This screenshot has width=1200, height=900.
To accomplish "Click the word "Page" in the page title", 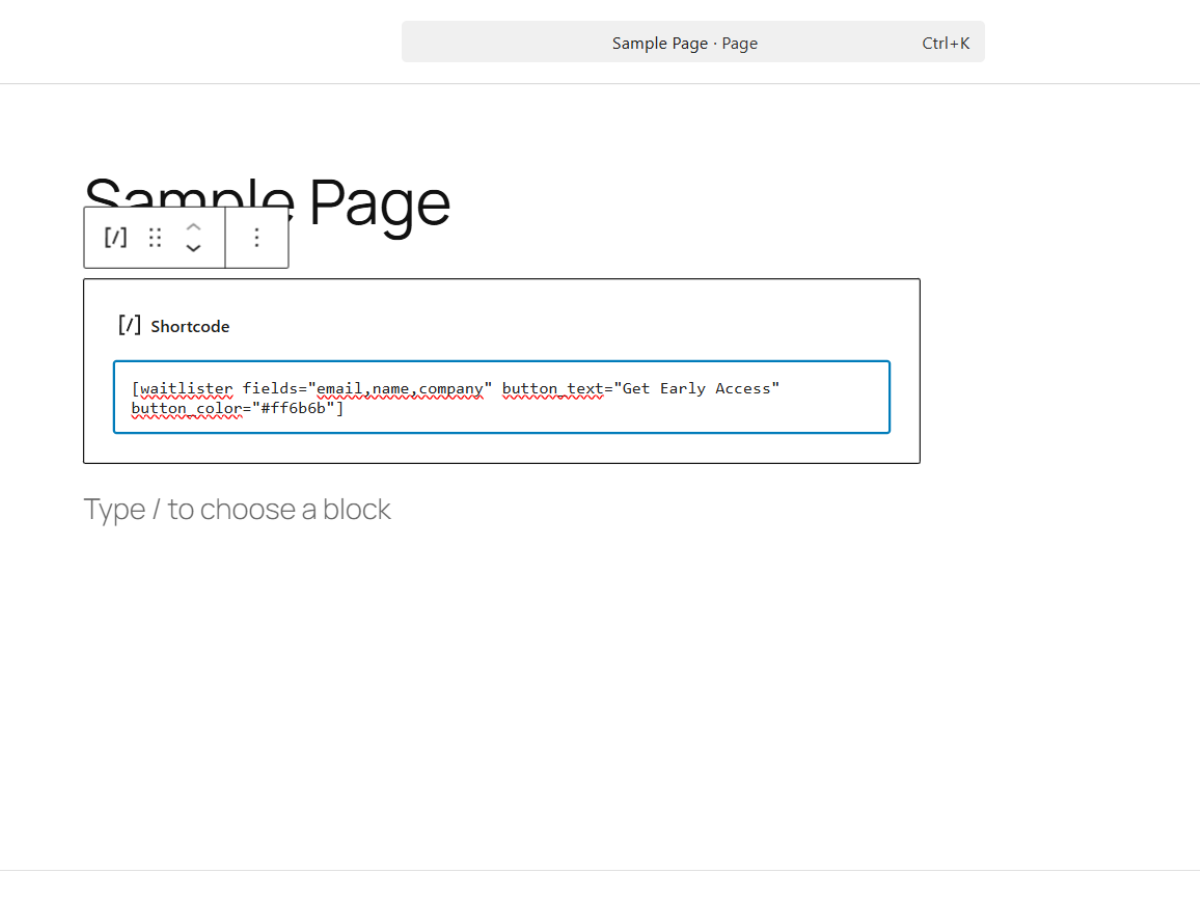I will [x=380, y=203].
